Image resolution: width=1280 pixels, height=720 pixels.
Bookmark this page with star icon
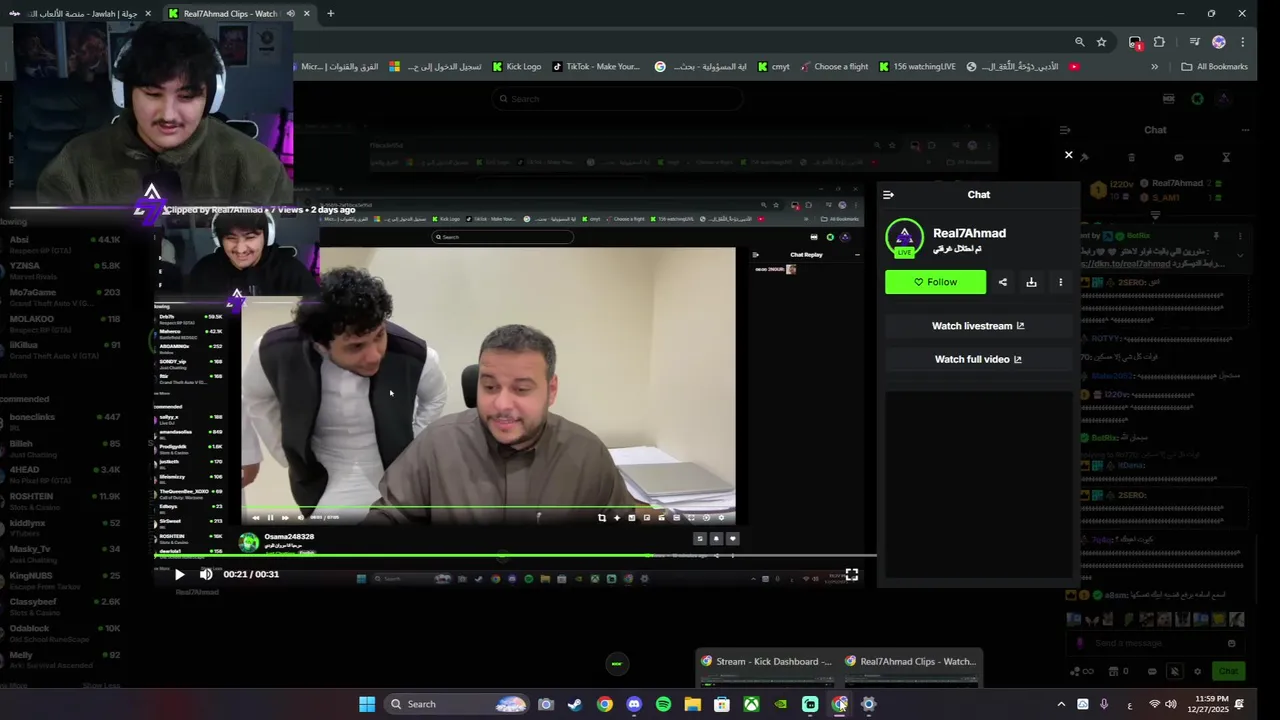pyautogui.click(x=1101, y=42)
